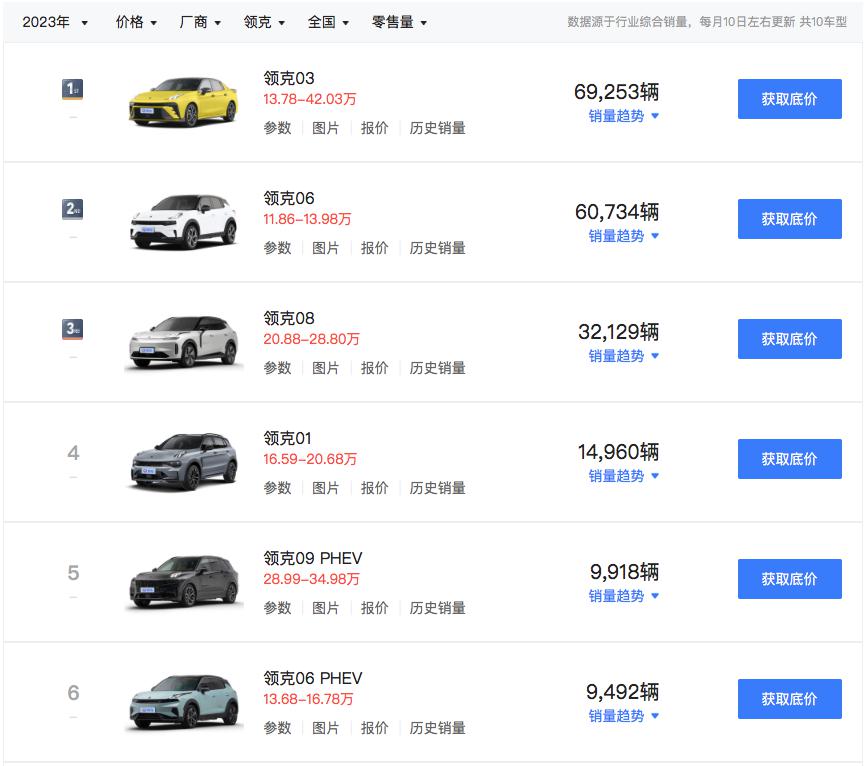This screenshot has height=766, width=867.
Task: Open the 厂商 manufacturer dropdown
Action: 200,22
